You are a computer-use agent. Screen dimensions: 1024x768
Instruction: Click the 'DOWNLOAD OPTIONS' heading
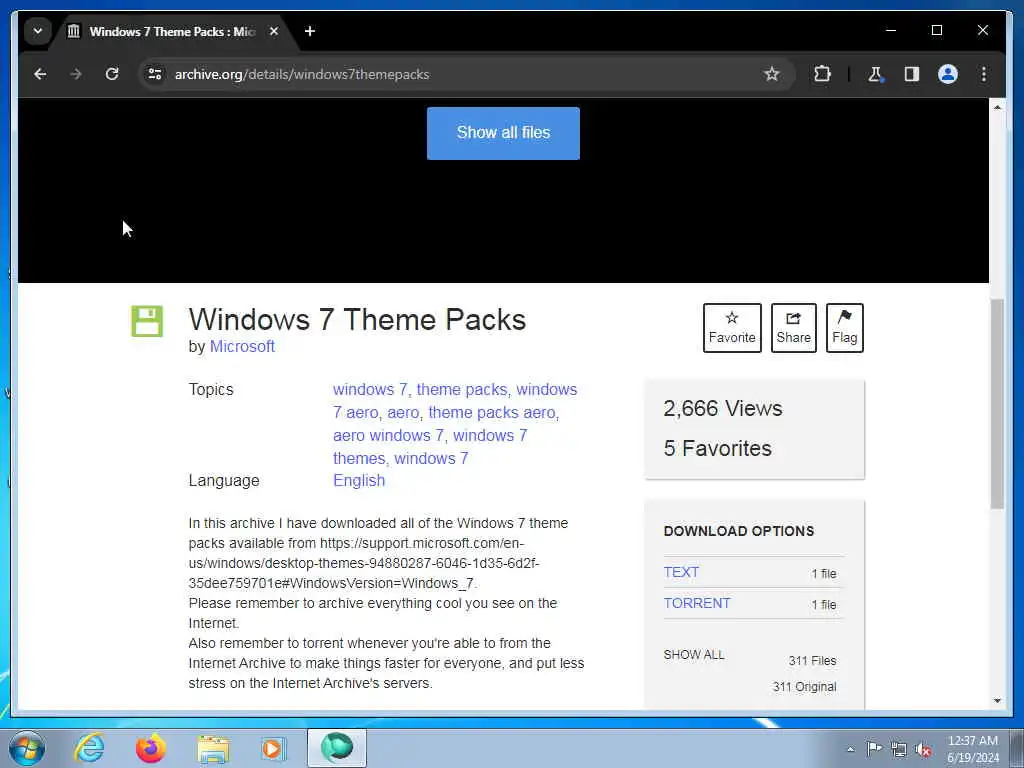(x=739, y=532)
